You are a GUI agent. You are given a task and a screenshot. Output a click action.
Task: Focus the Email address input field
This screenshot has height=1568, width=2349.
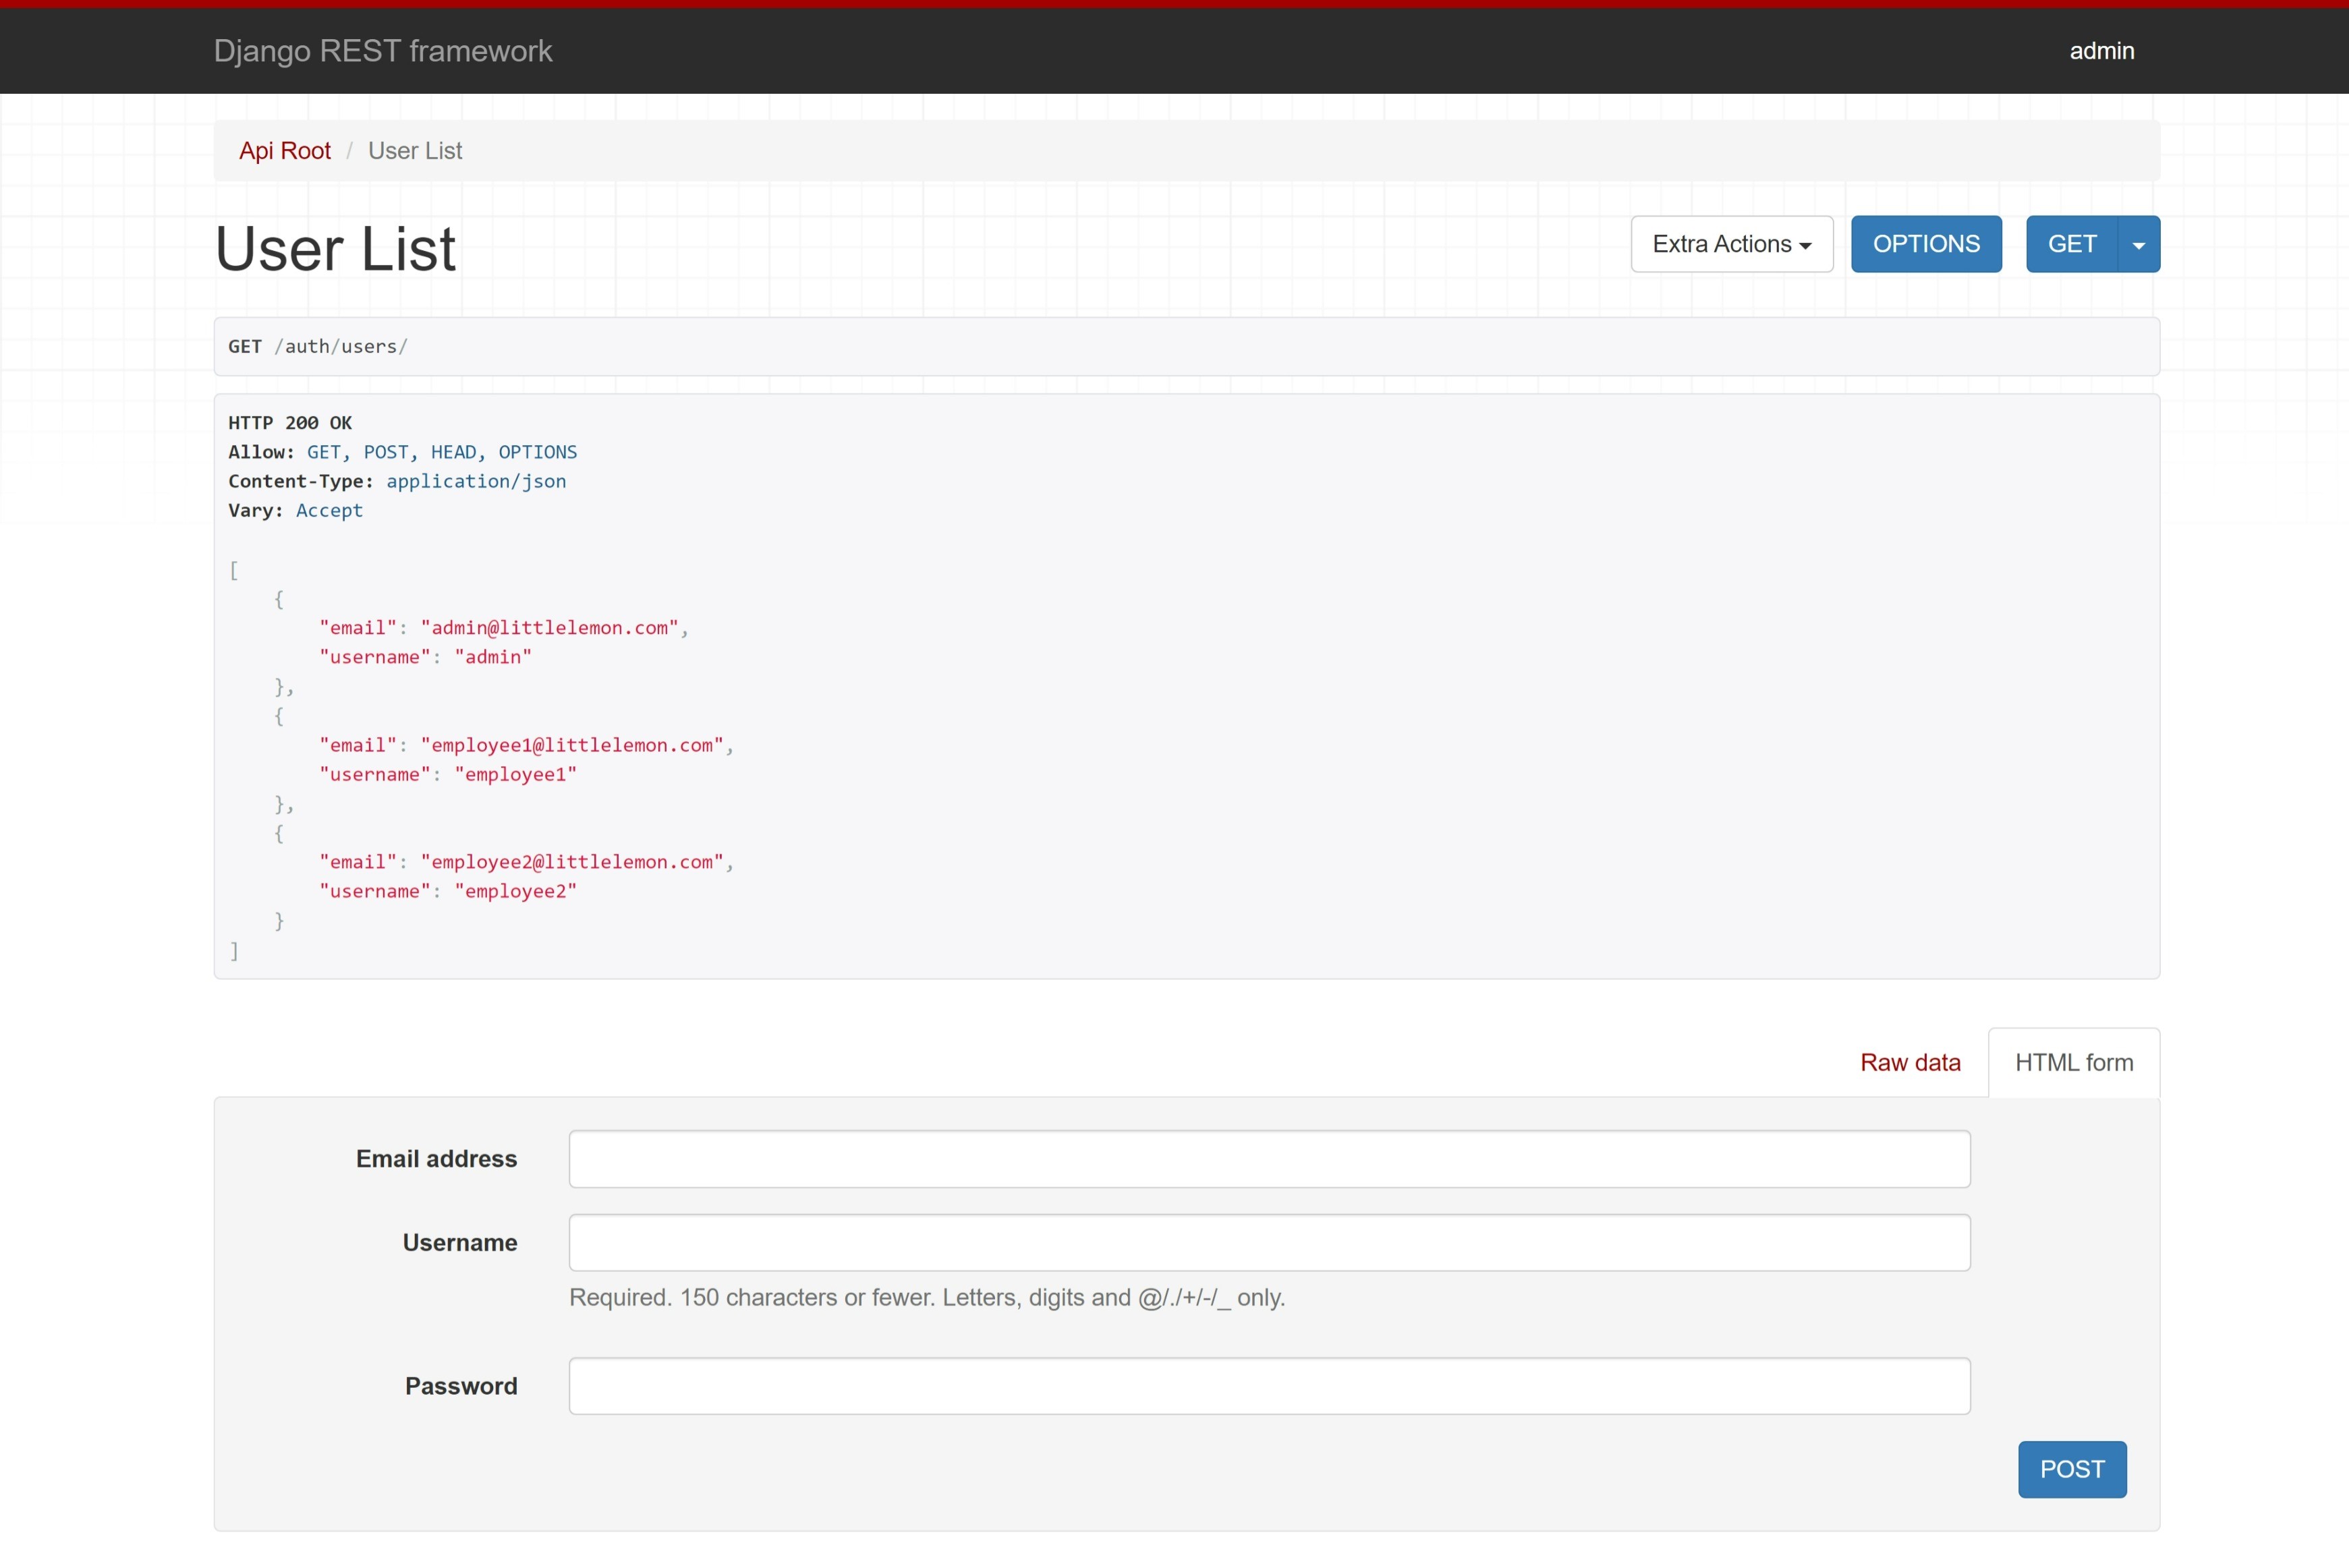click(x=1269, y=1159)
